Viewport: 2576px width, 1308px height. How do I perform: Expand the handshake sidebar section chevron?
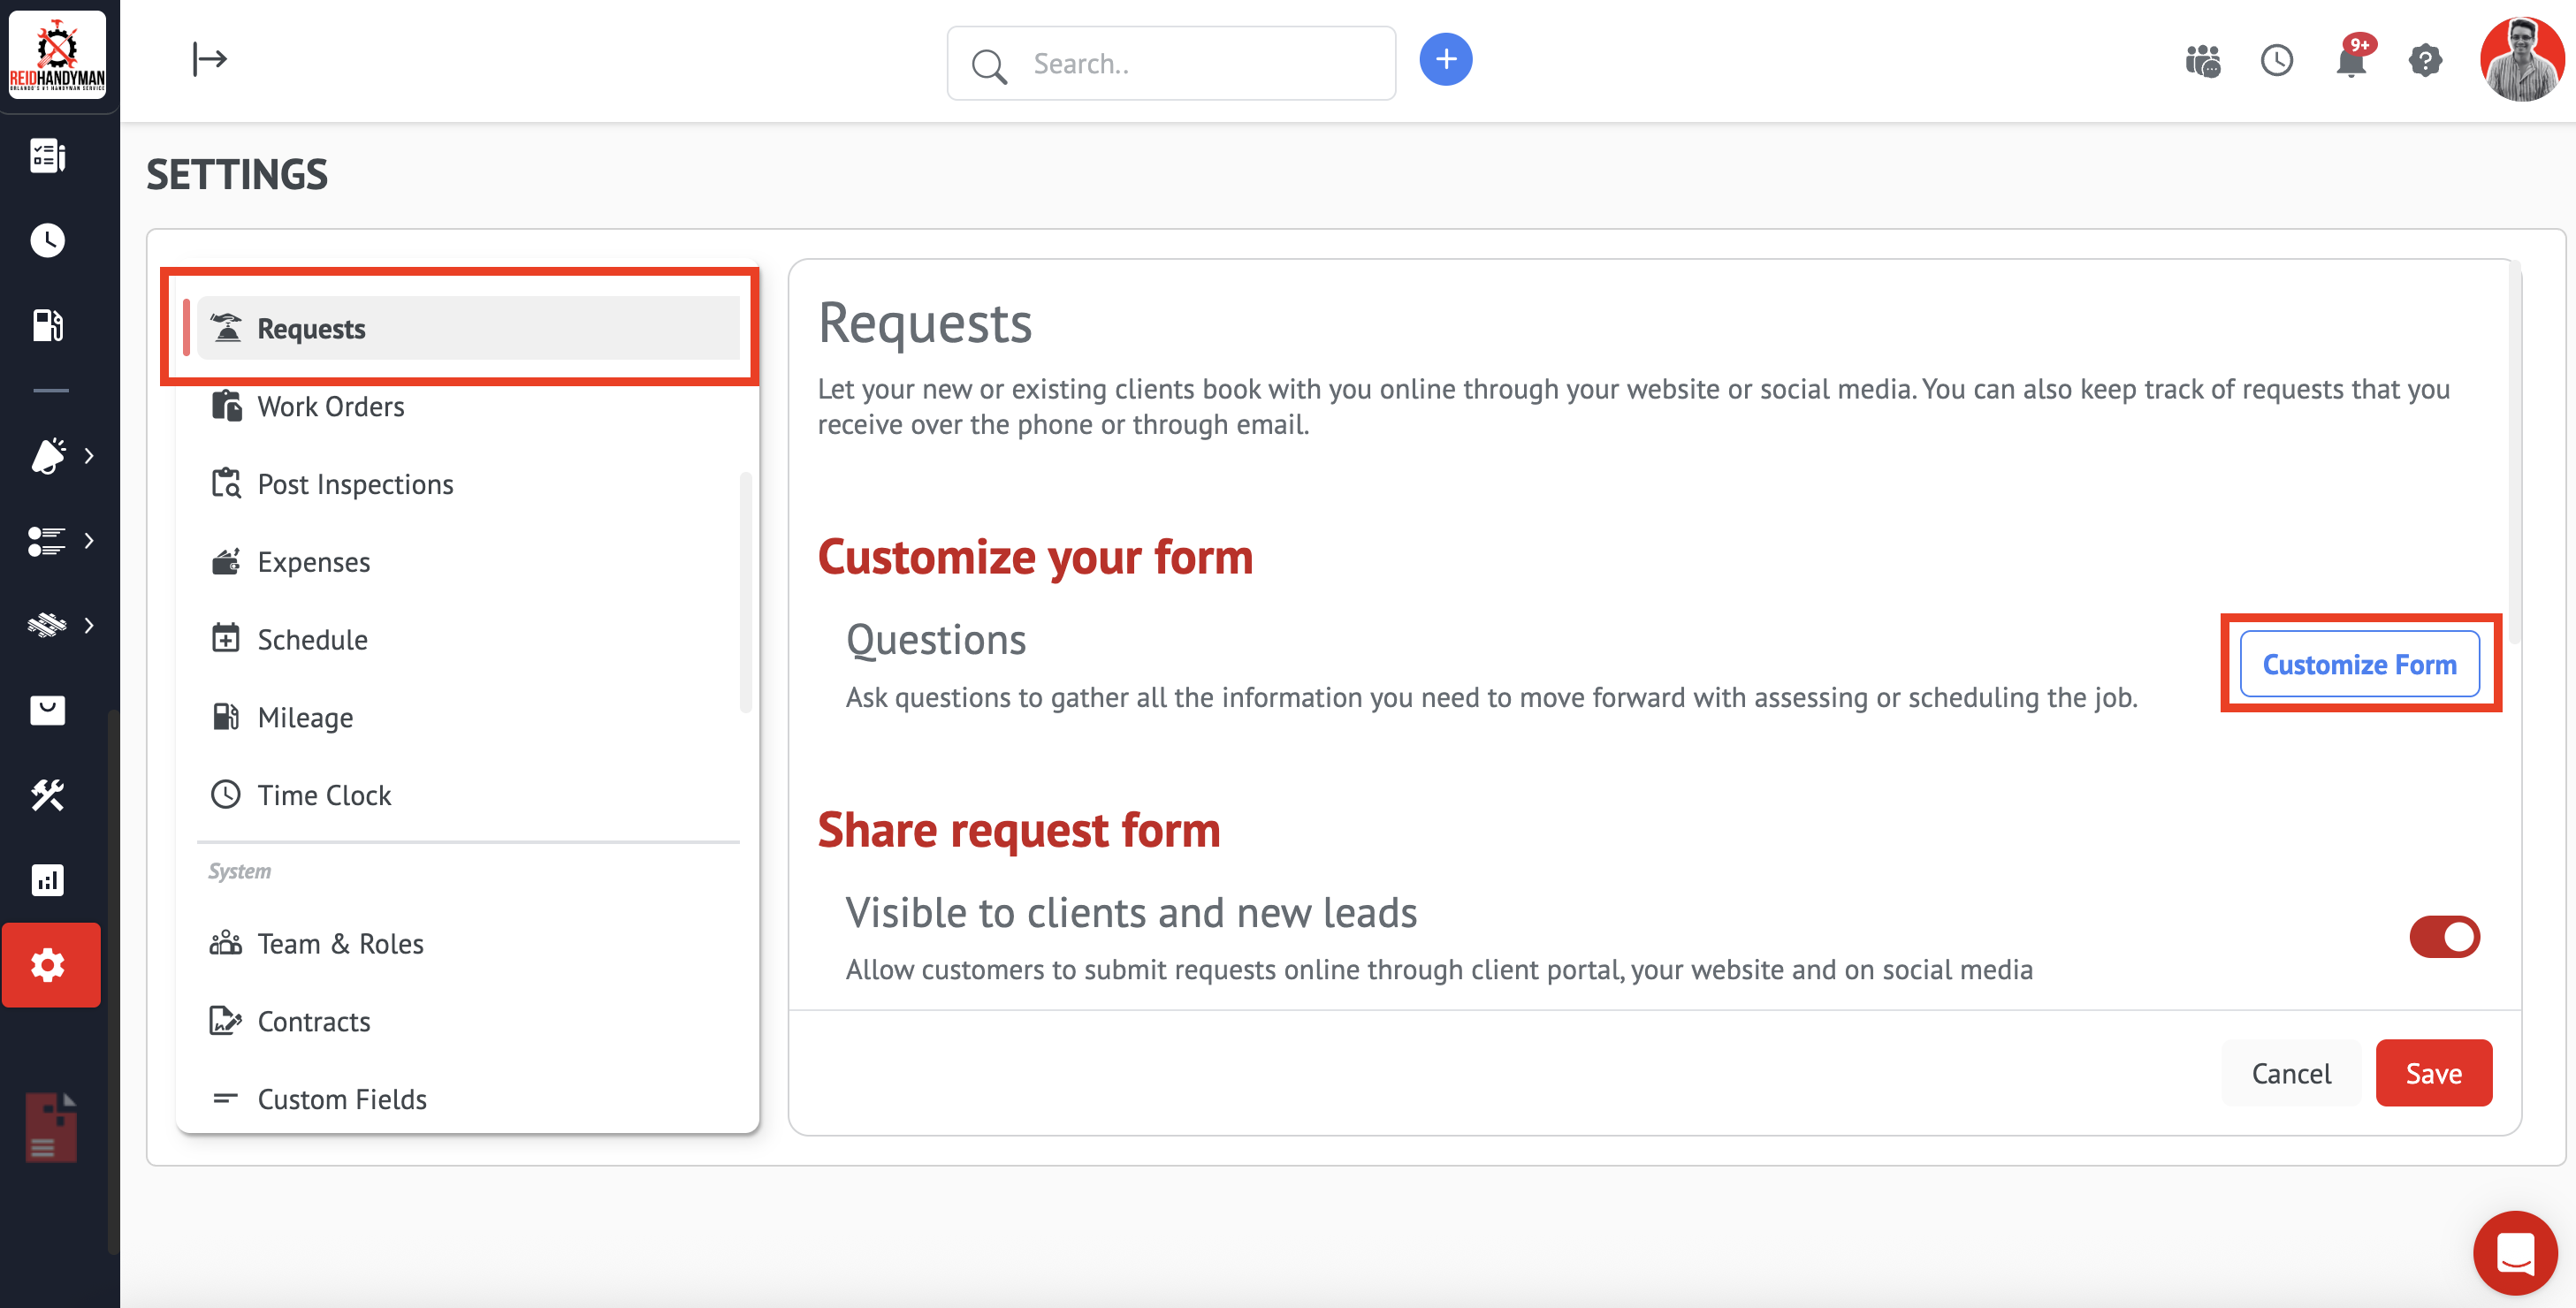(x=89, y=626)
